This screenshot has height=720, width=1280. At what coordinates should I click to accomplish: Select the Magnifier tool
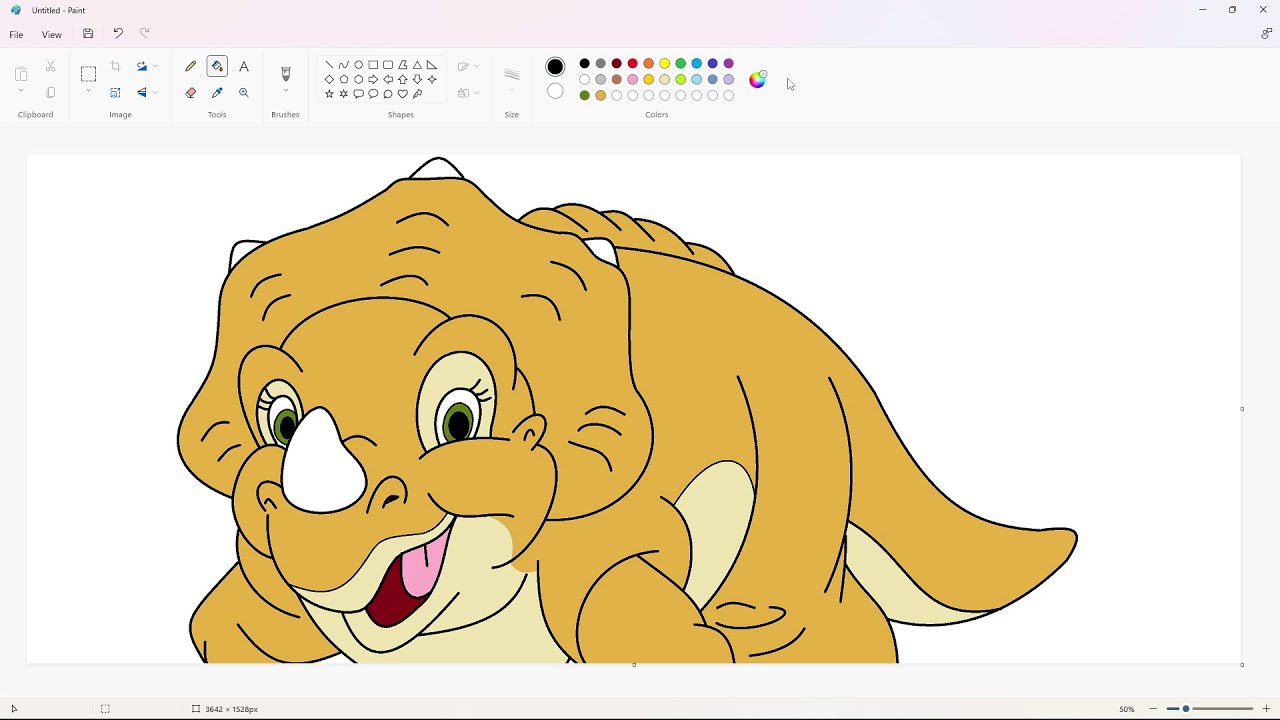coord(244,92)
